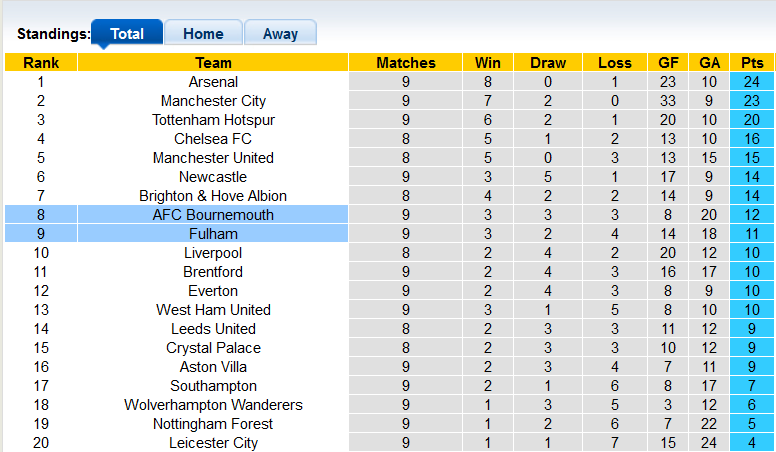Click the Total standings tab
Viewport: 776px width, 452px height.
pos(127,34)
